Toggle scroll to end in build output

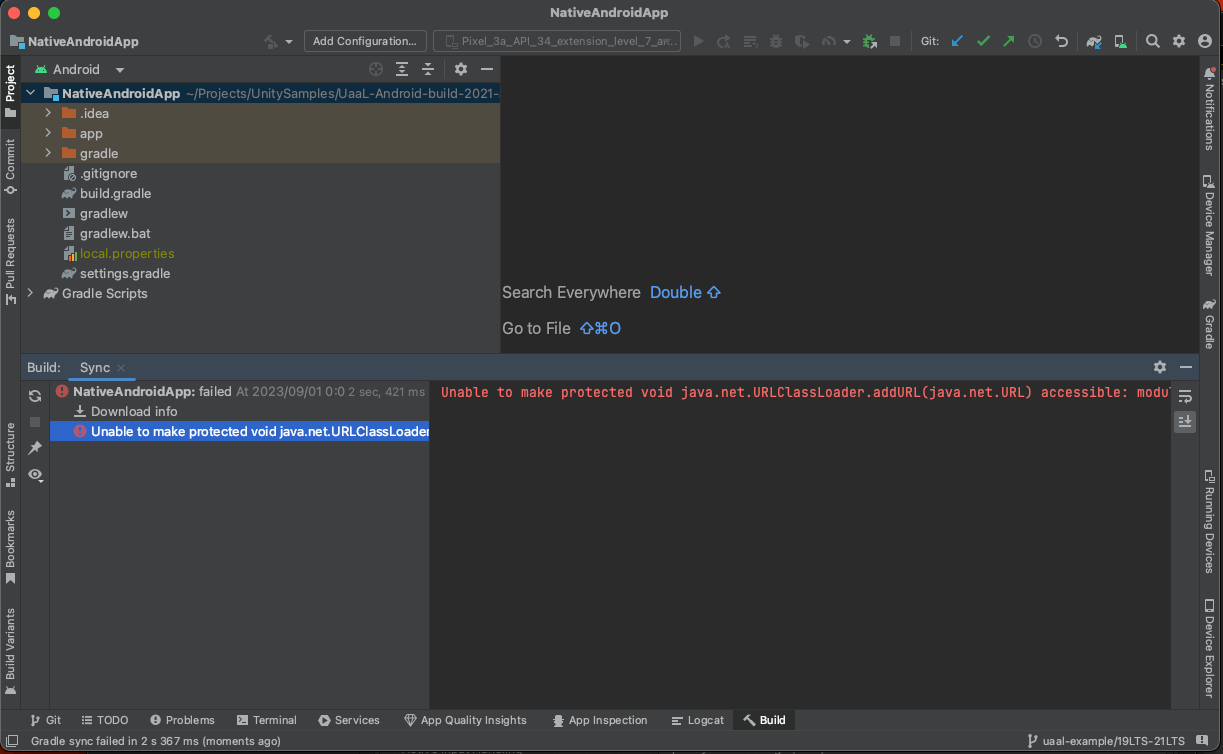(1185, 422)
